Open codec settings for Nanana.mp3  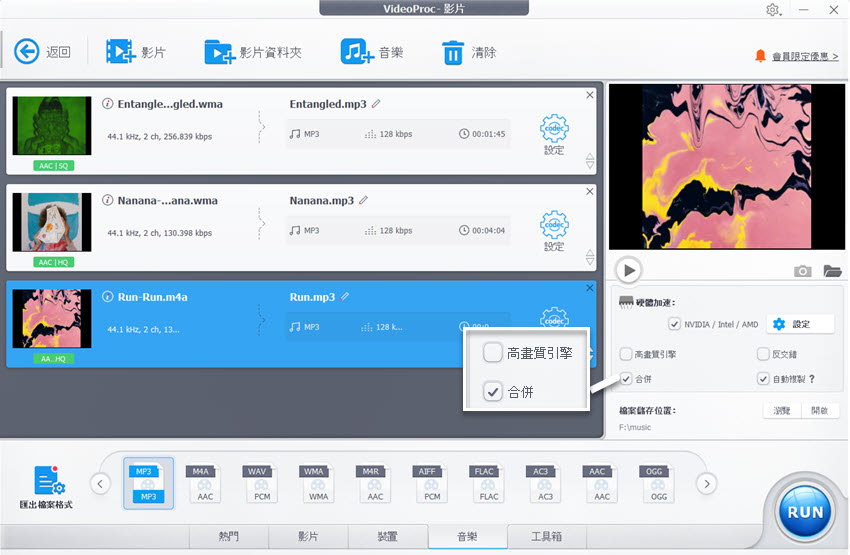[554, 231]
